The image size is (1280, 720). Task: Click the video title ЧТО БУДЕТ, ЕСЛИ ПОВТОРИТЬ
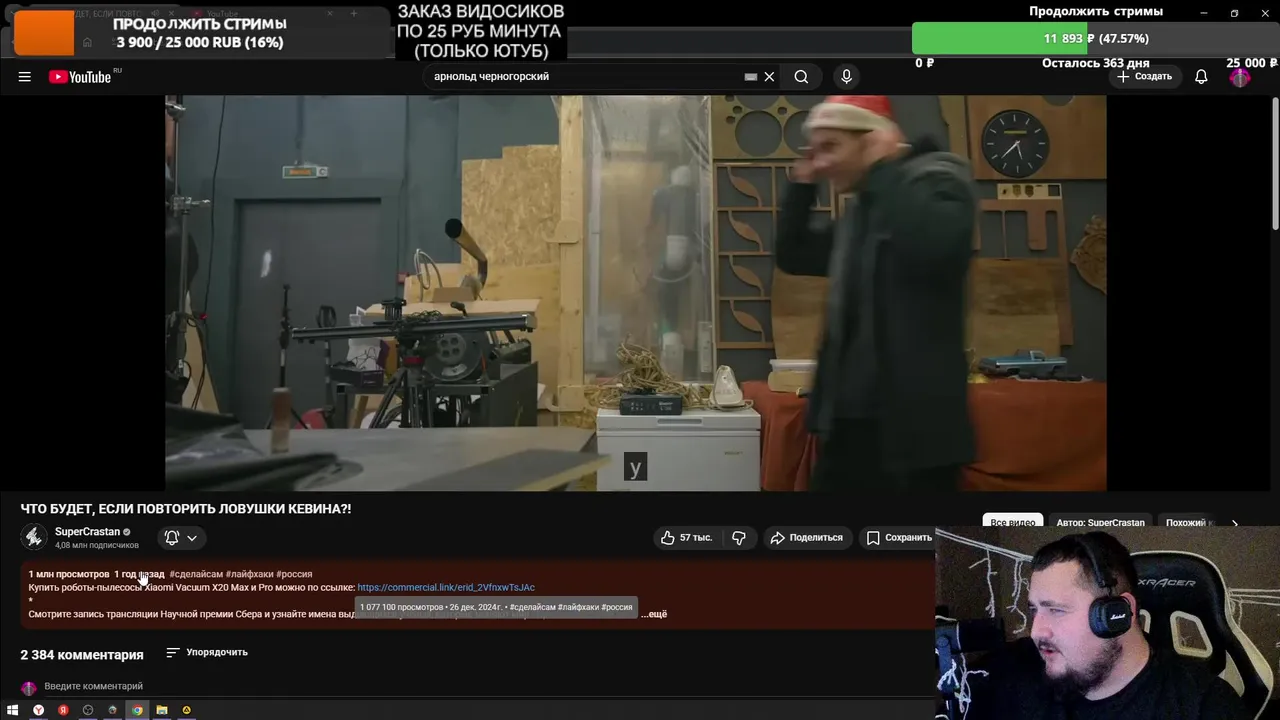(186, 509)
